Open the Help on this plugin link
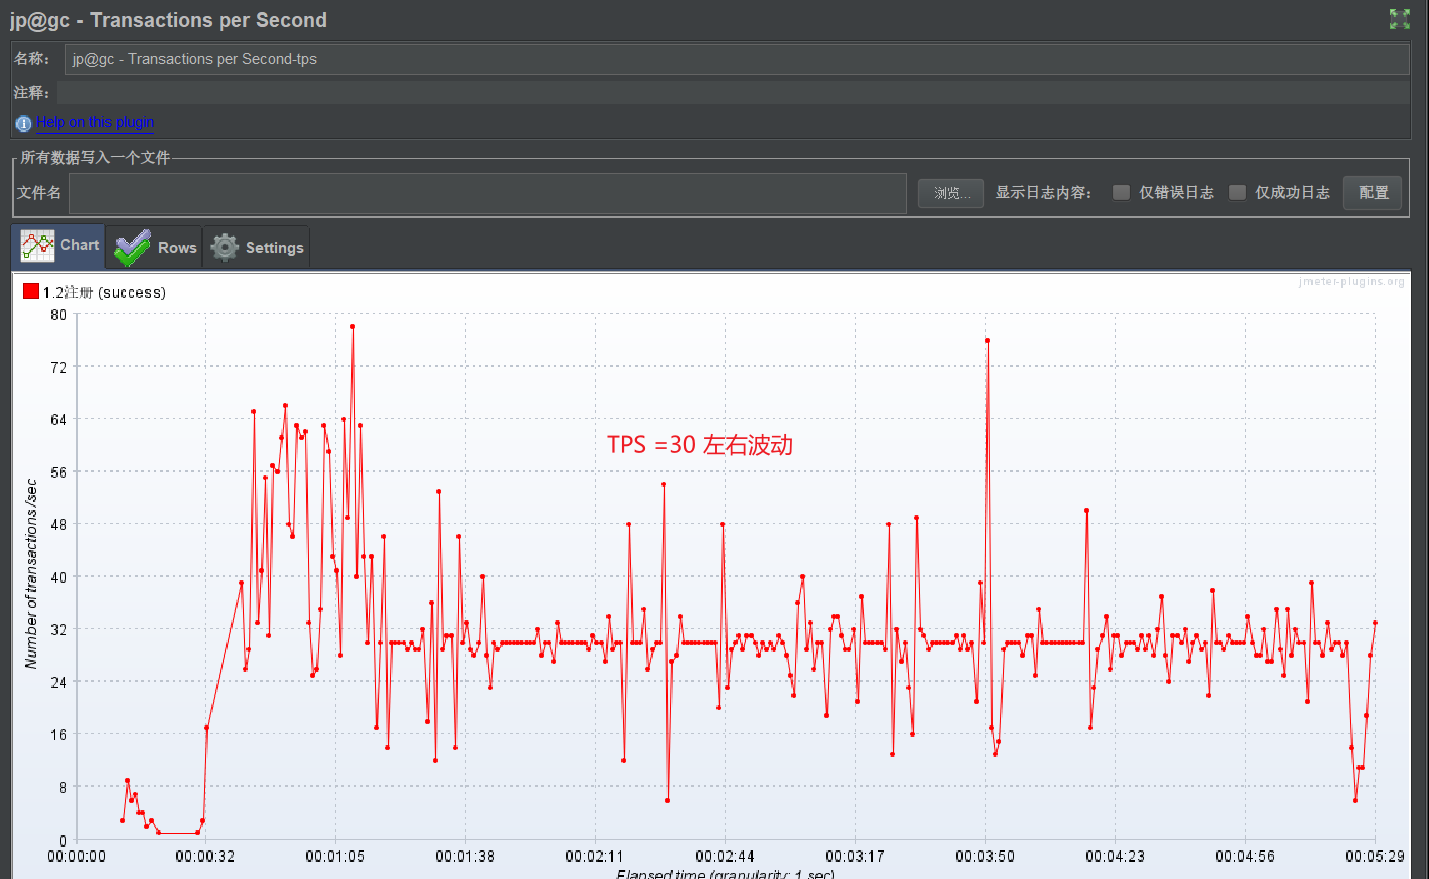This screenshot has width=1429, height=879. click(x=95, y=122)
